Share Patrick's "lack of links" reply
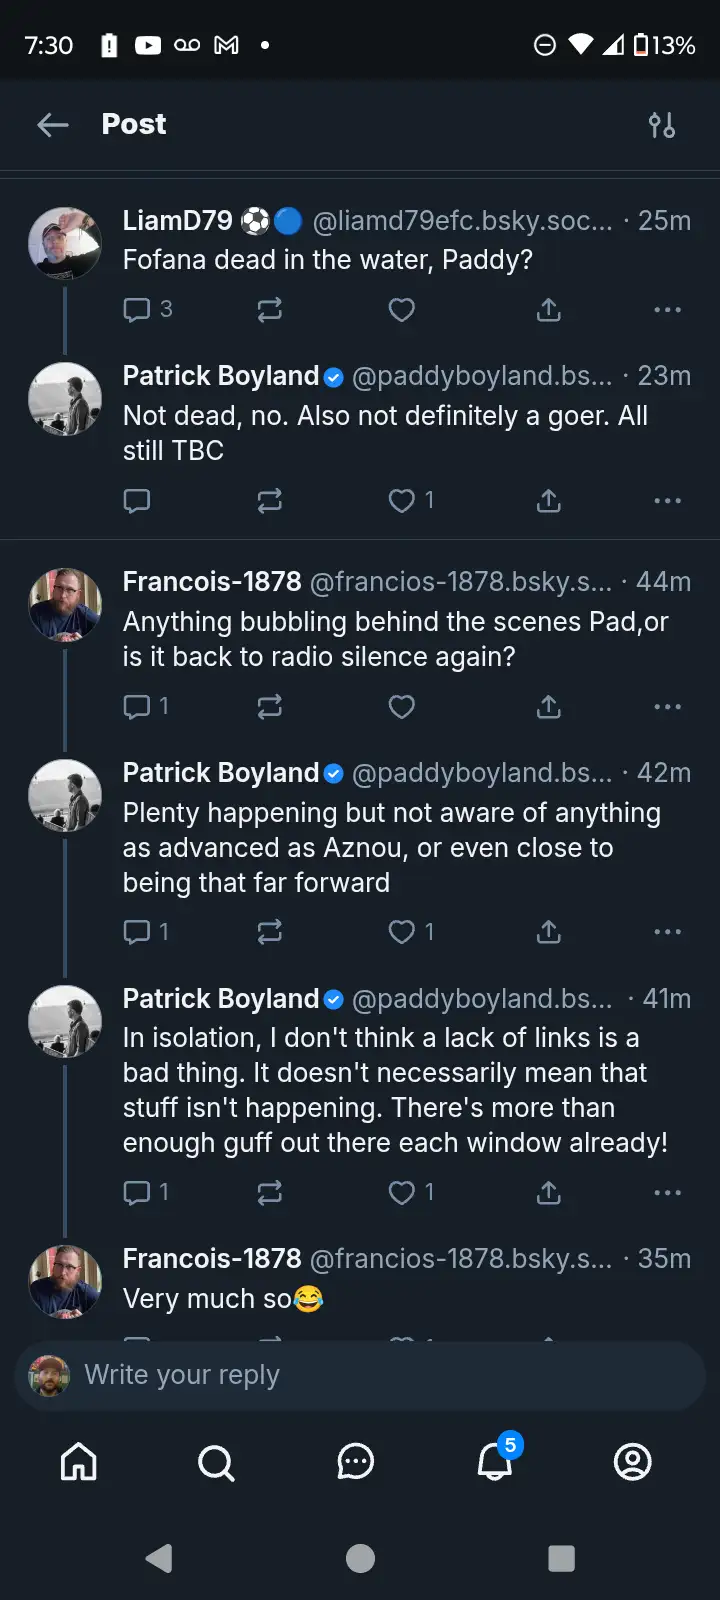Image resolution: width=720 pixels, height=1600 pixels. coord(549,1192)
